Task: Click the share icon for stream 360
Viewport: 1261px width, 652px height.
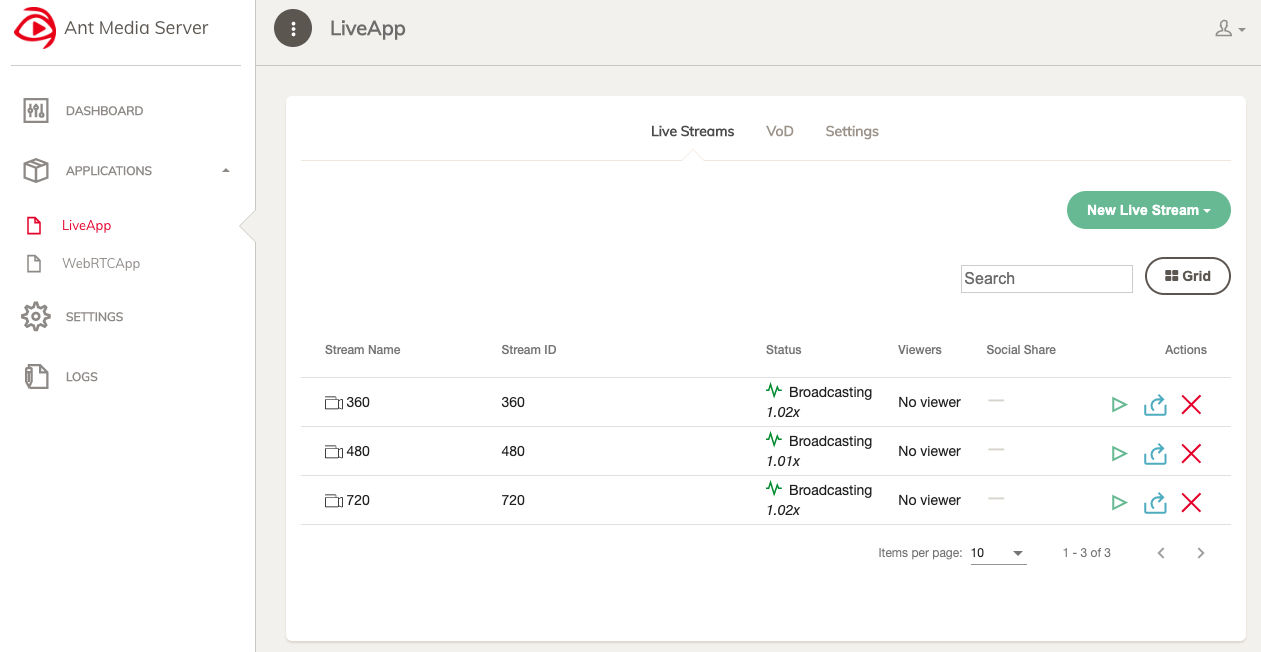Action: (x=1155, y=404)
